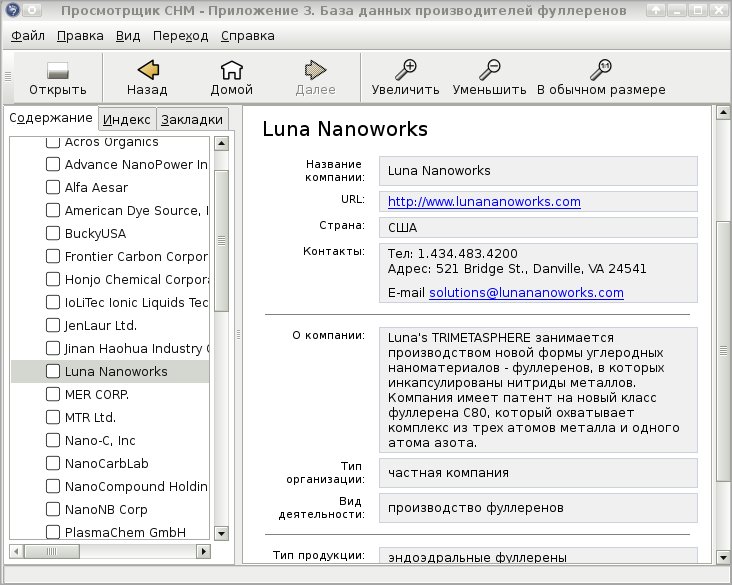This screenshot has width=732, height=585.
Task: Click the частная компания field value
Action: tap(448, 473)
